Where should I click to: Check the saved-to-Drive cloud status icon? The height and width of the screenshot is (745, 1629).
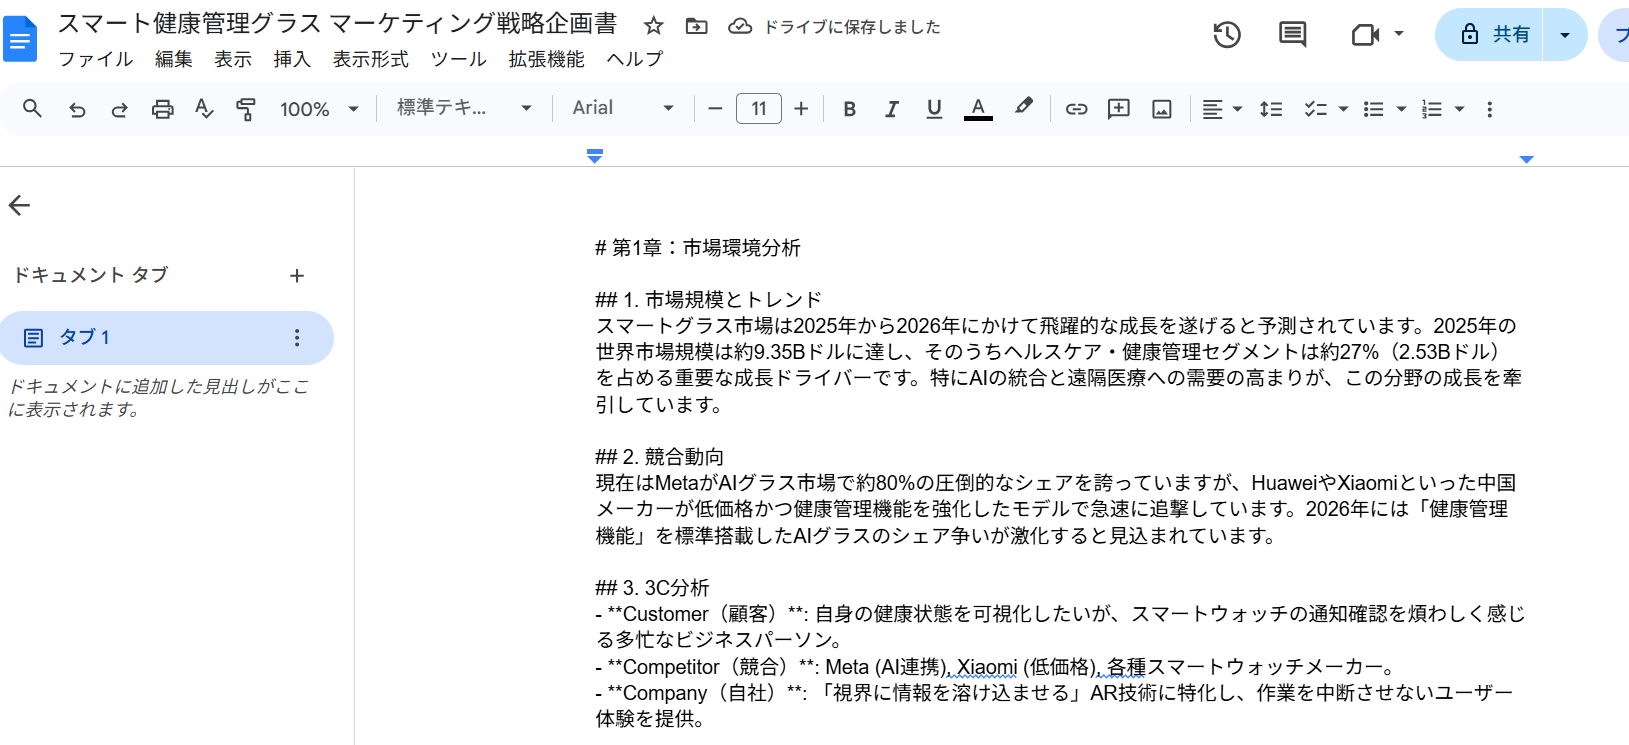(740, 26)
